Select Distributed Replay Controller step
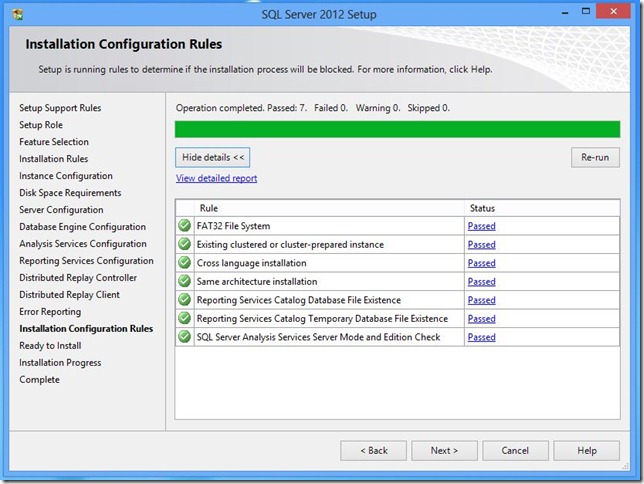This screenshot has height=484, width=644. [x=78, y=278]
